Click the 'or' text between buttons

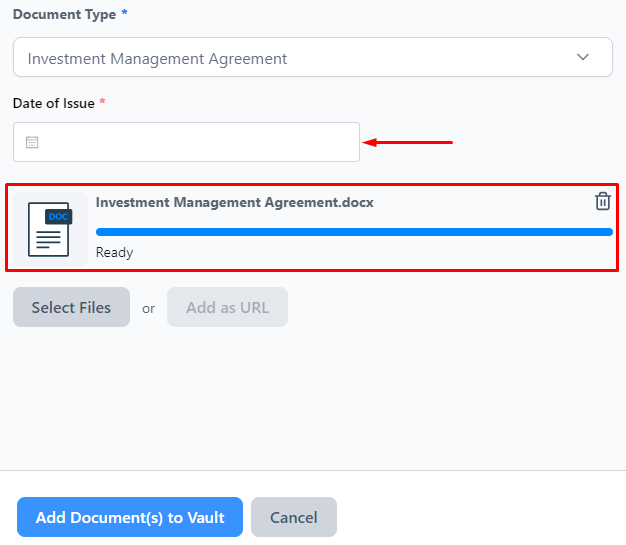tap(149, 309)
